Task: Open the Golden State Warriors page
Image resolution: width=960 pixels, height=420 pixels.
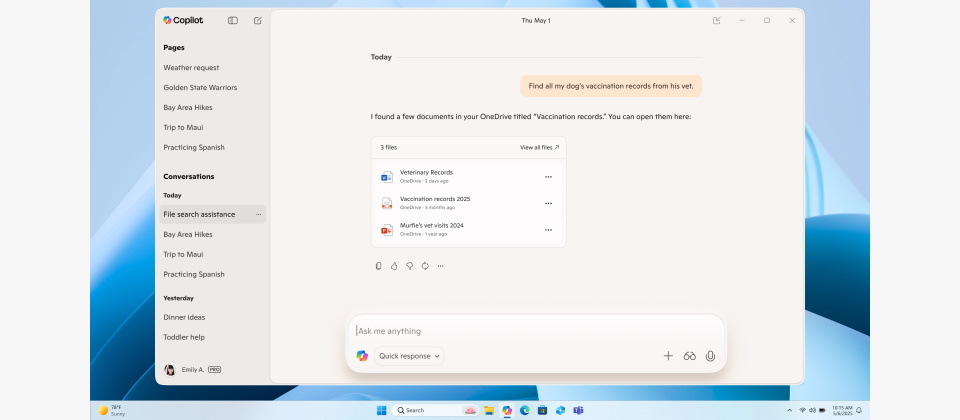Action: [200, 87]
